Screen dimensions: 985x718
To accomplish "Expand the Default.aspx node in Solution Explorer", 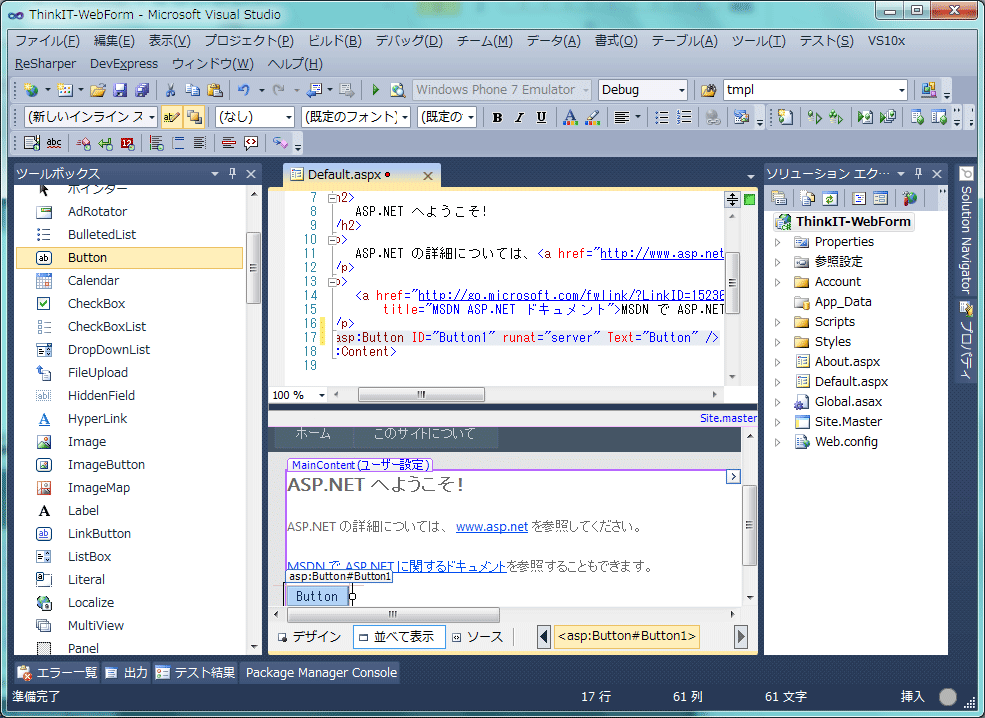I will point(778,383).
